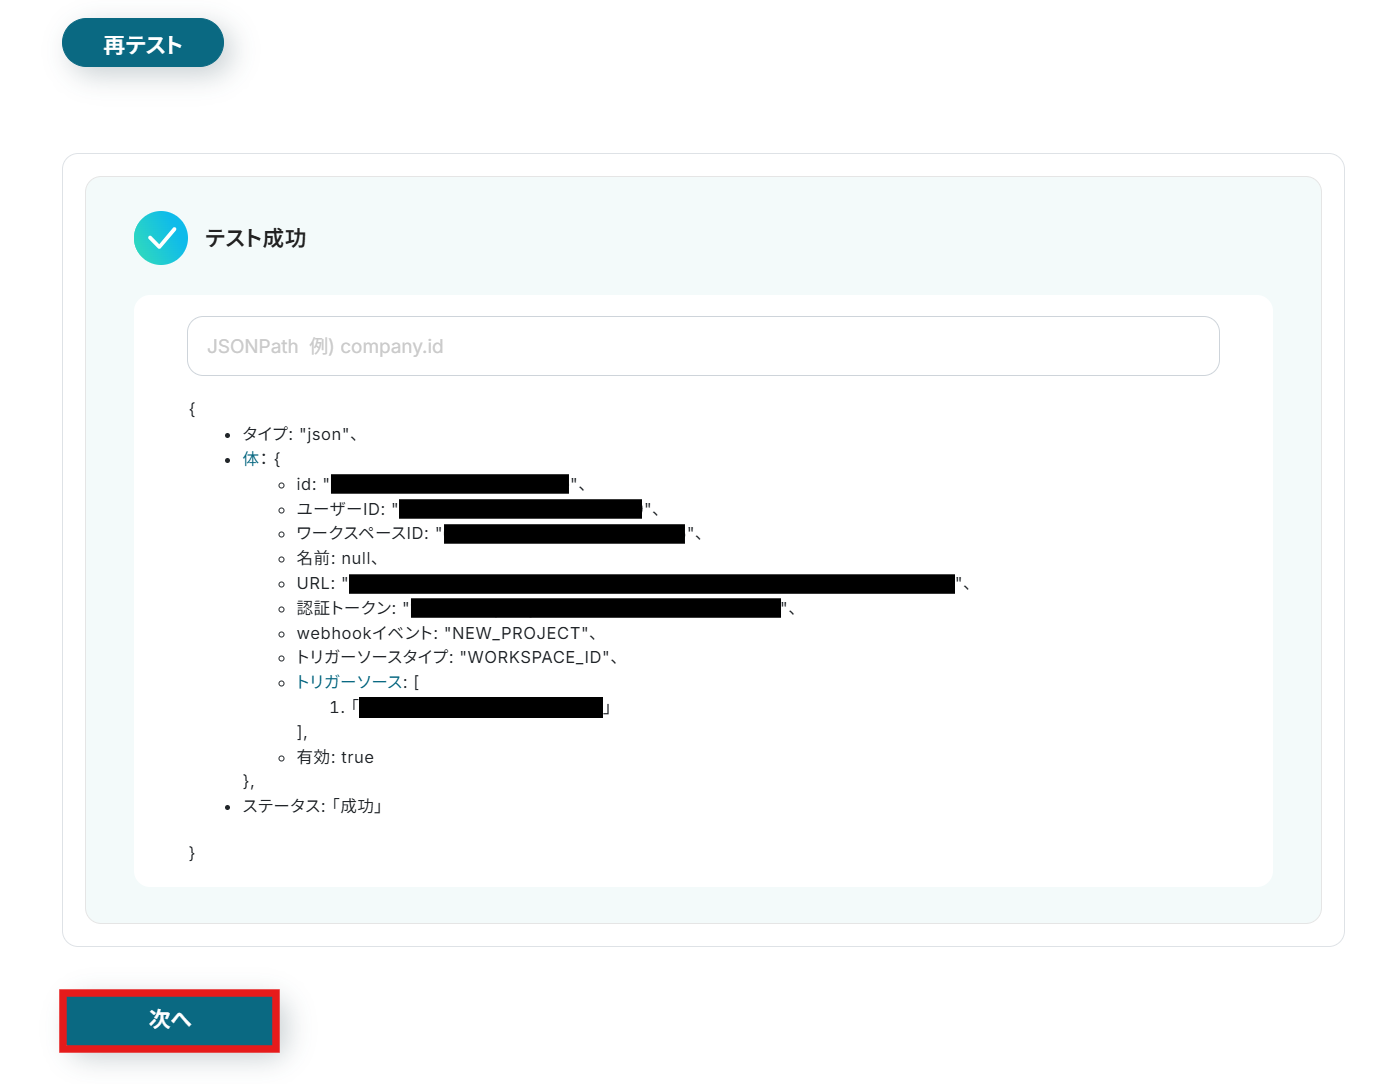Click the 認証トークン label
Image resolution: width=1393 pixels, height=1084 pixels.
click(x=346, y=608)
